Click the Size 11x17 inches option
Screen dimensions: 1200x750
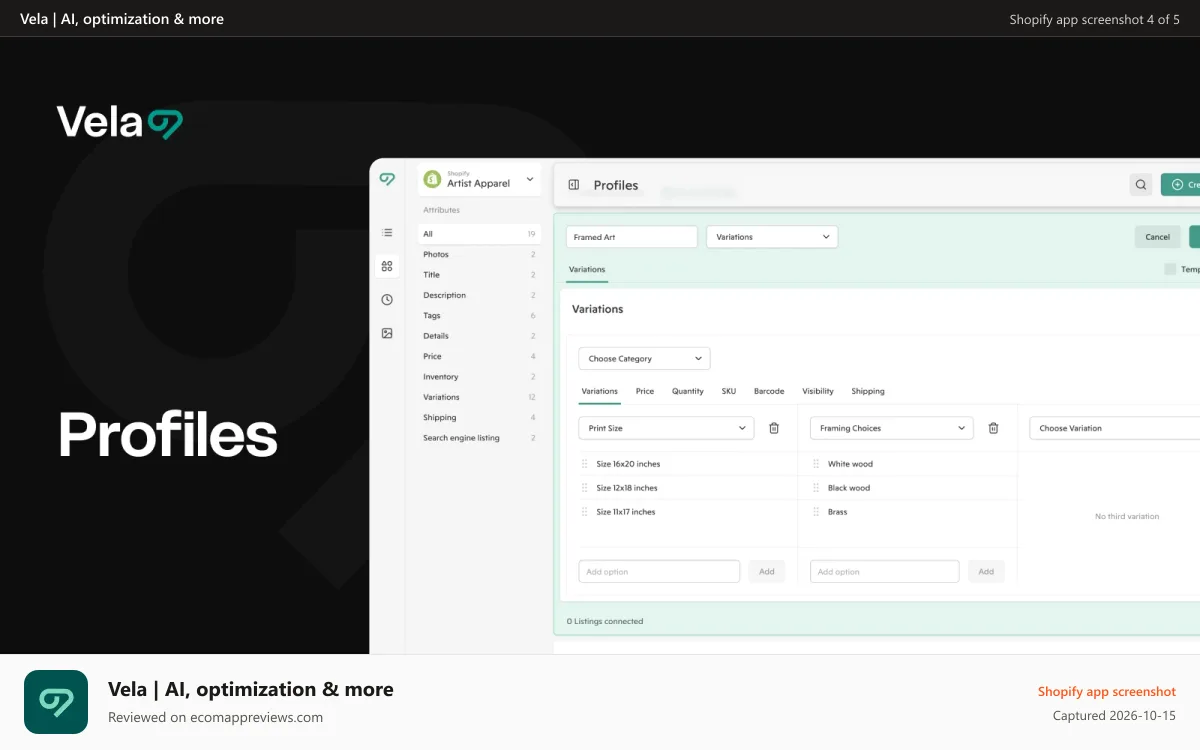626,512
